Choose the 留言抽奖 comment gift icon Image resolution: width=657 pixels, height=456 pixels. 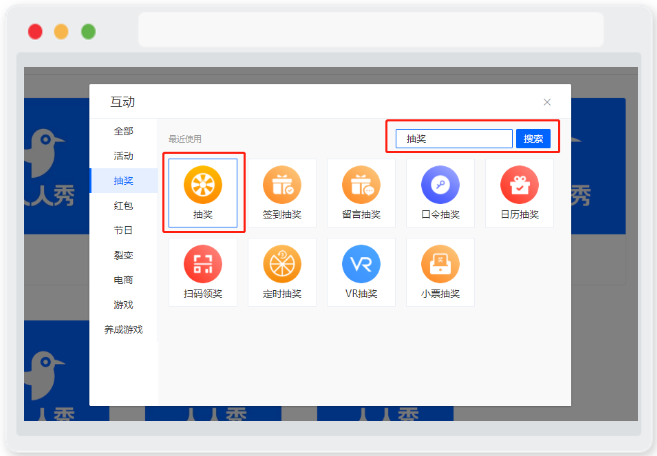point(361,185)
